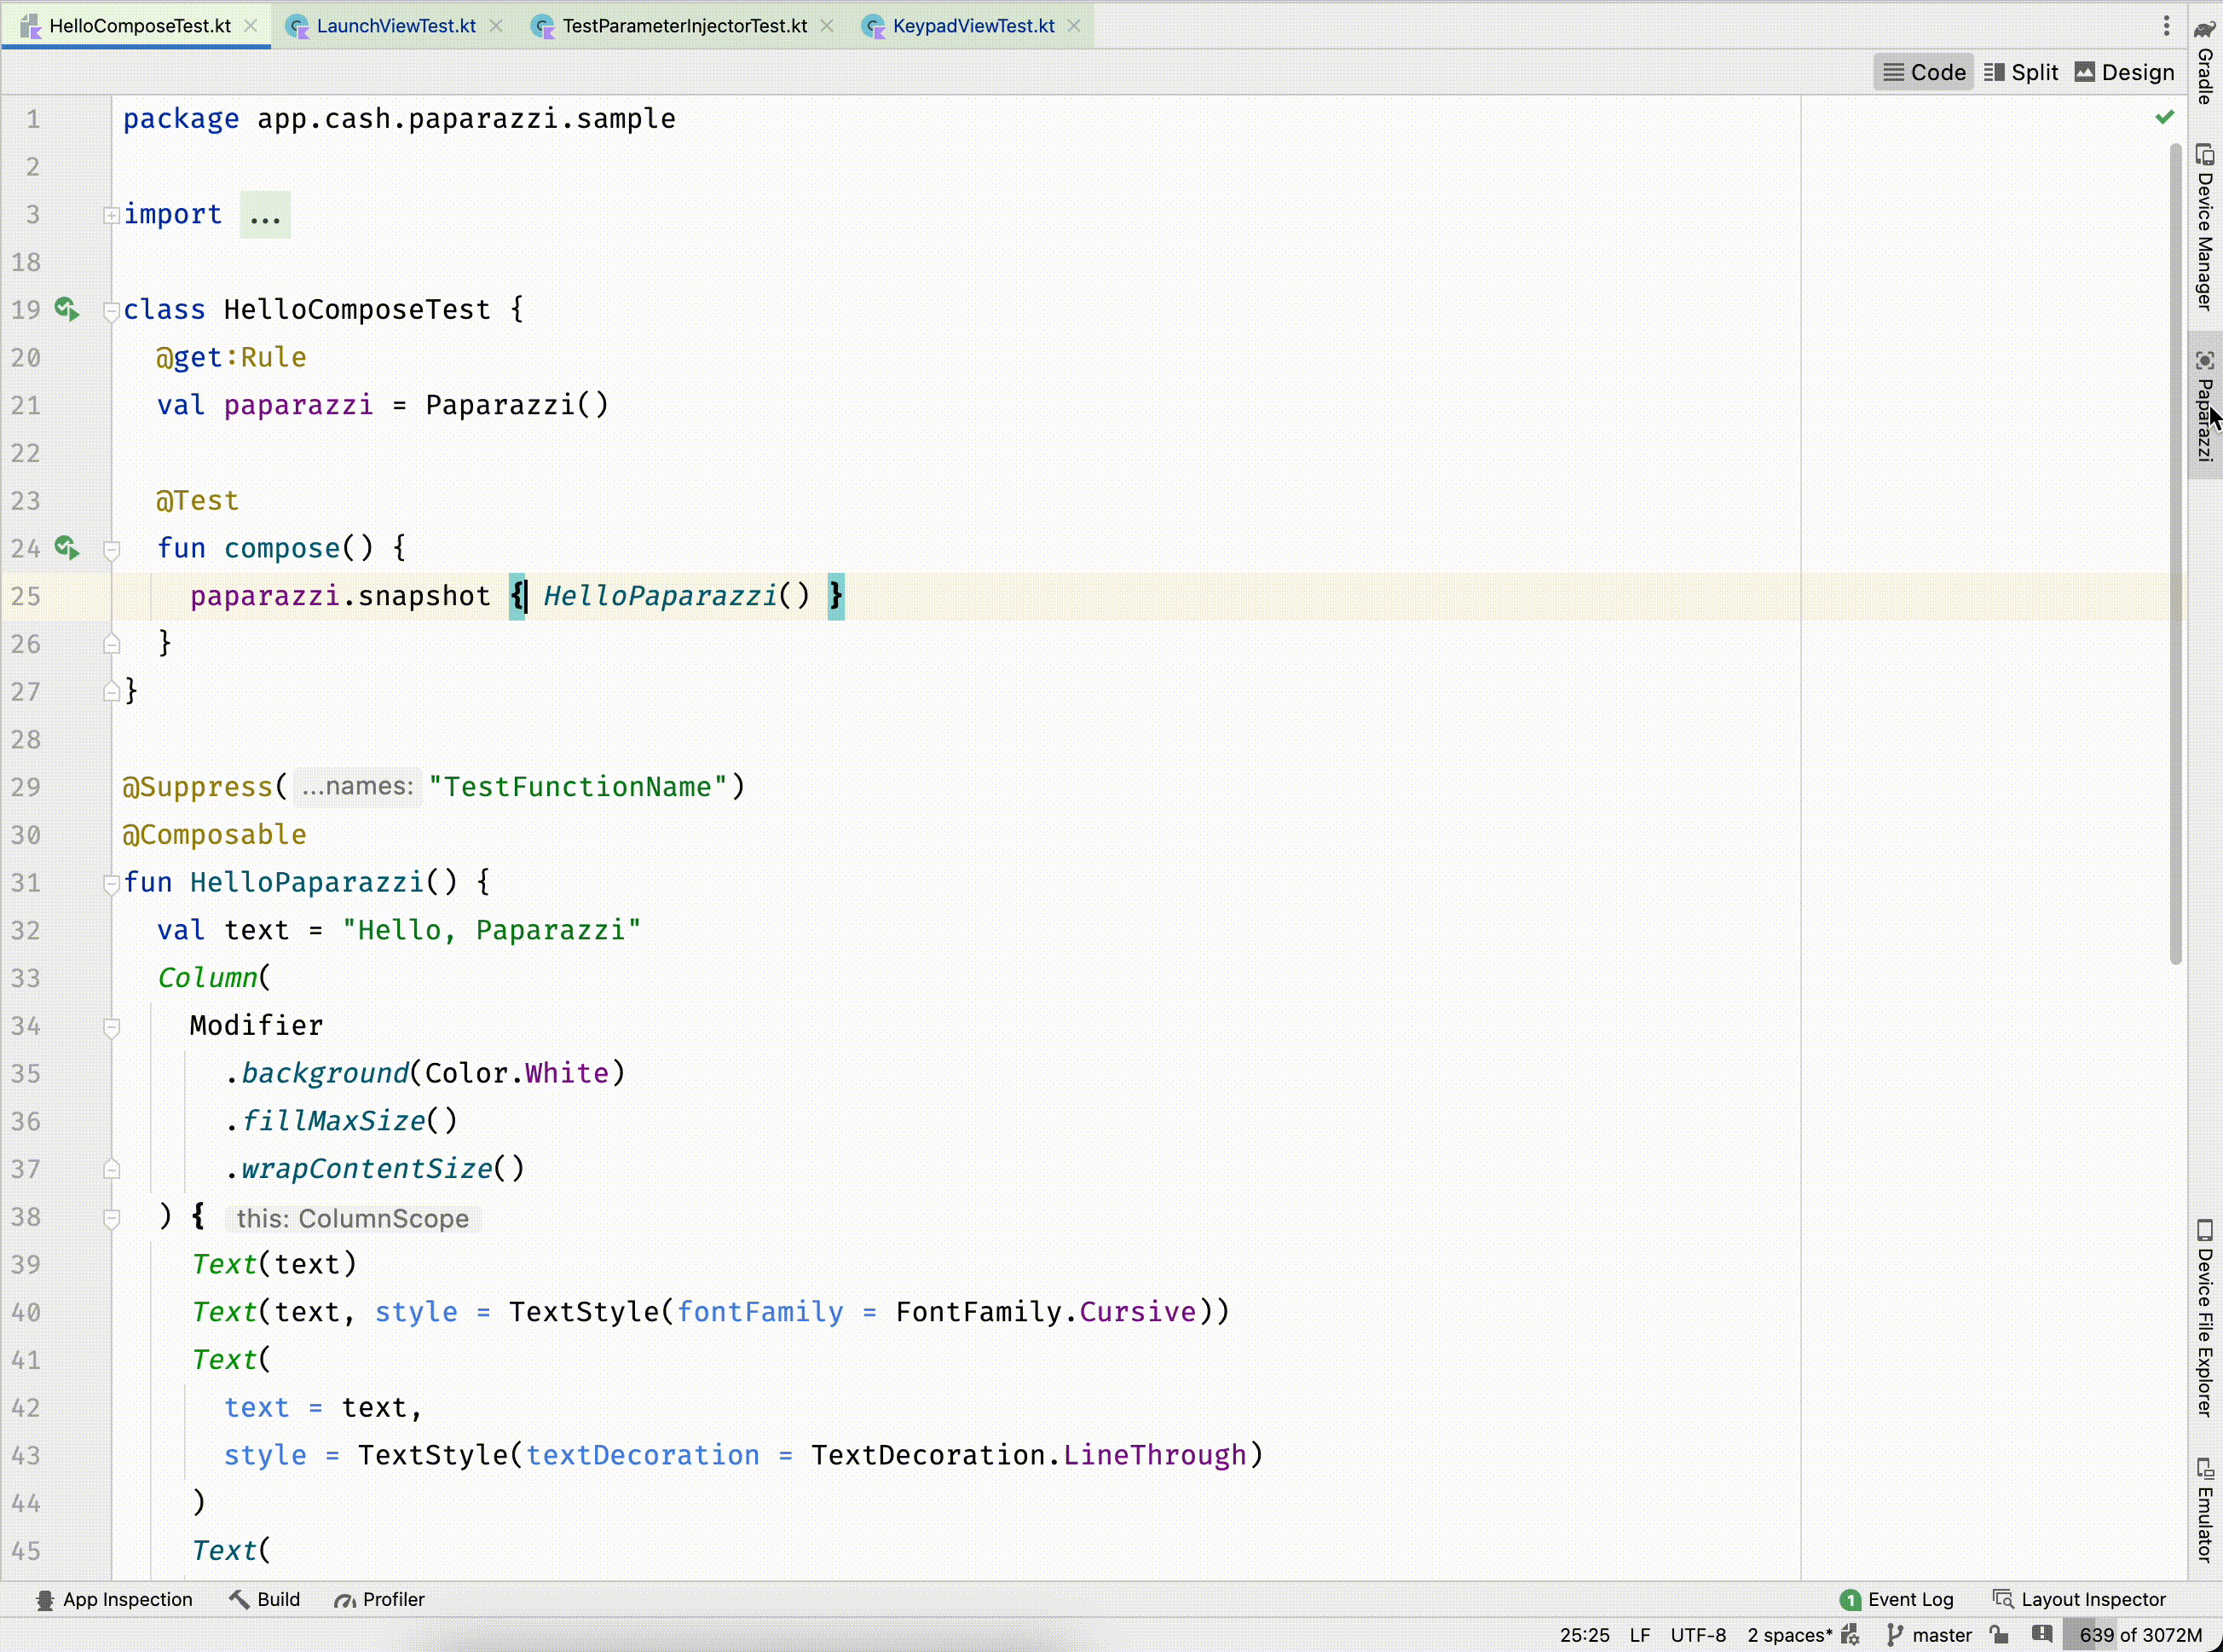
Task: Open the Event Log notification badge
Action: (1850, 1600)
